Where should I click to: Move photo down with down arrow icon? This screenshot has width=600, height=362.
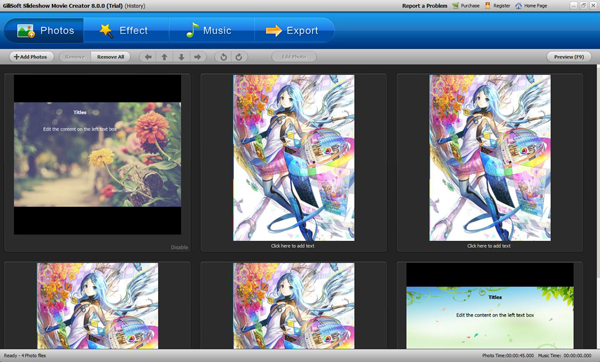point(181,57)
